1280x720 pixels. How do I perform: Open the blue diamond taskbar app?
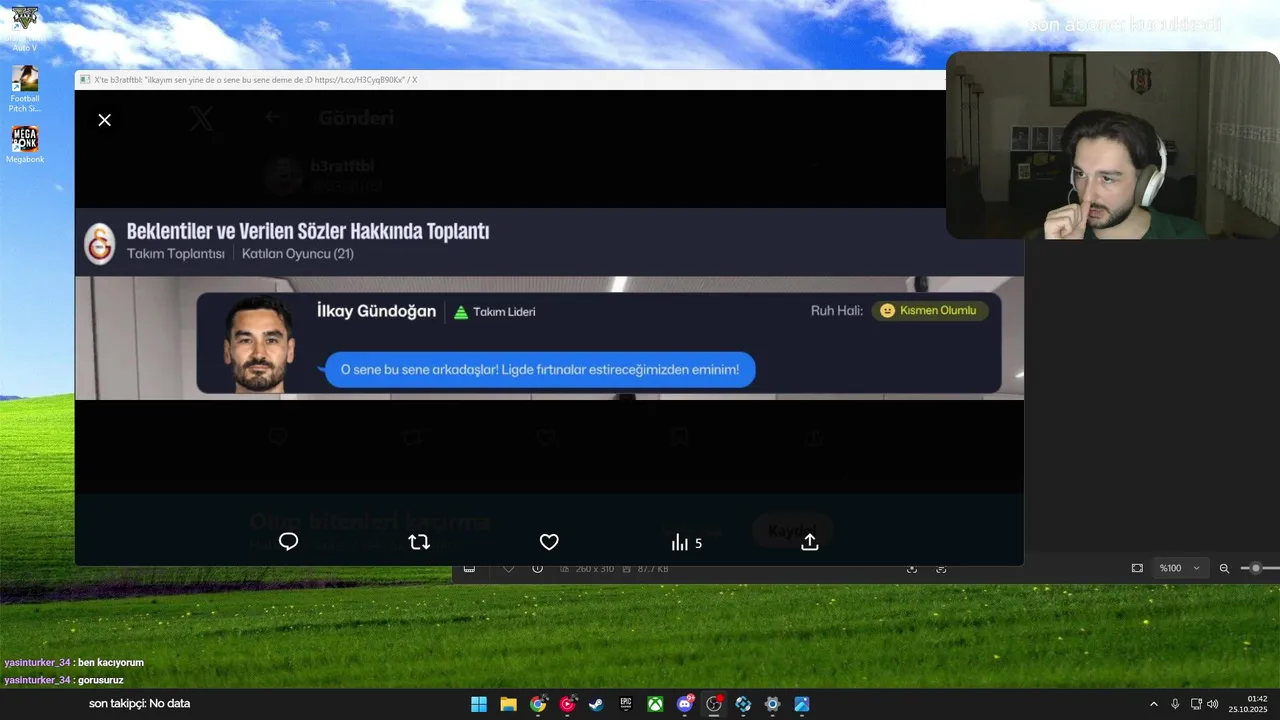click(743, 704)
